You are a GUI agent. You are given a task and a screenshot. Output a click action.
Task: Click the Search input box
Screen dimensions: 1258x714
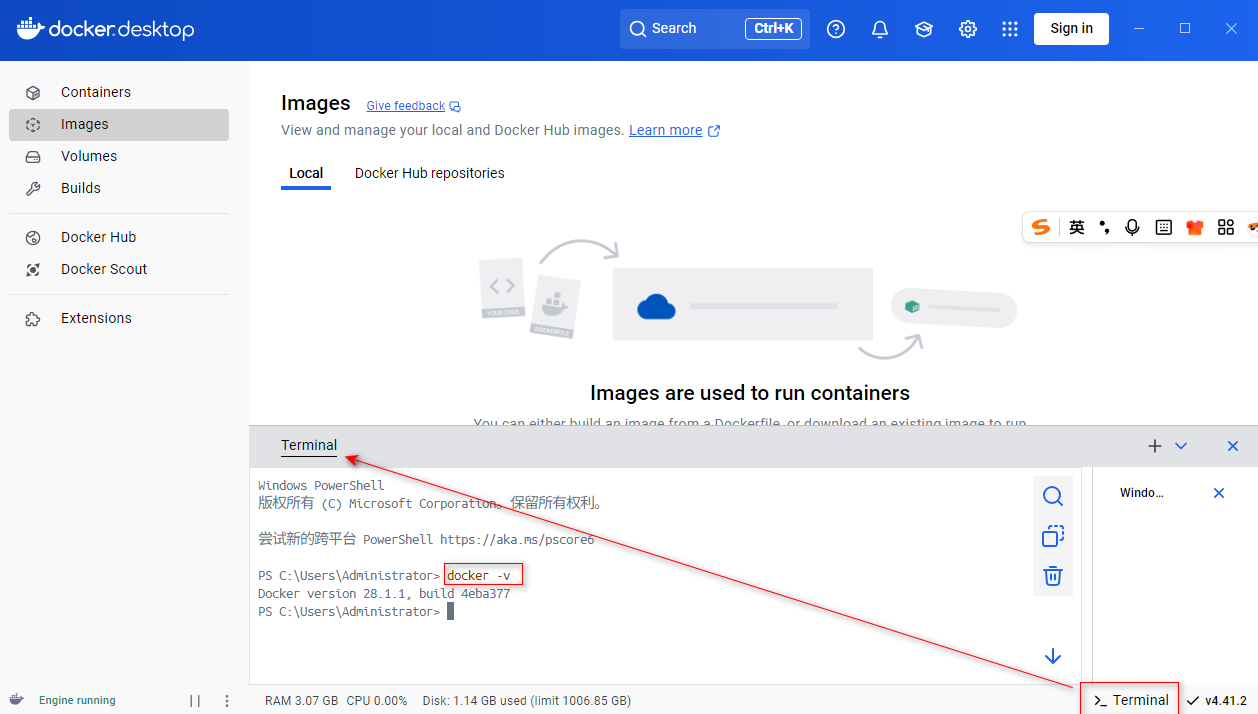click(715, 29)
